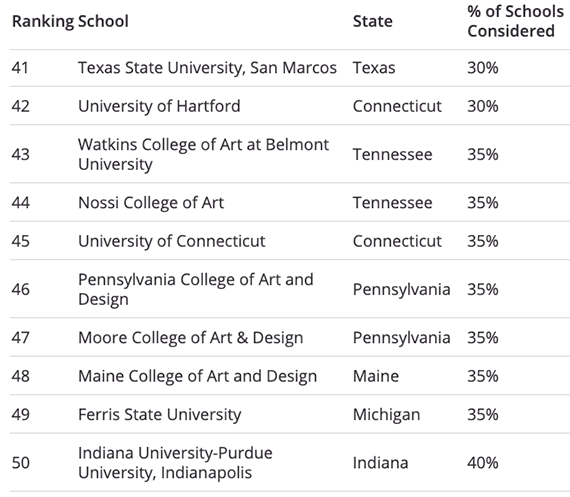Click Moore College of Art & Design
Image resolution: width=570 pixels, height=497 pixels.
tap(190, 338)
